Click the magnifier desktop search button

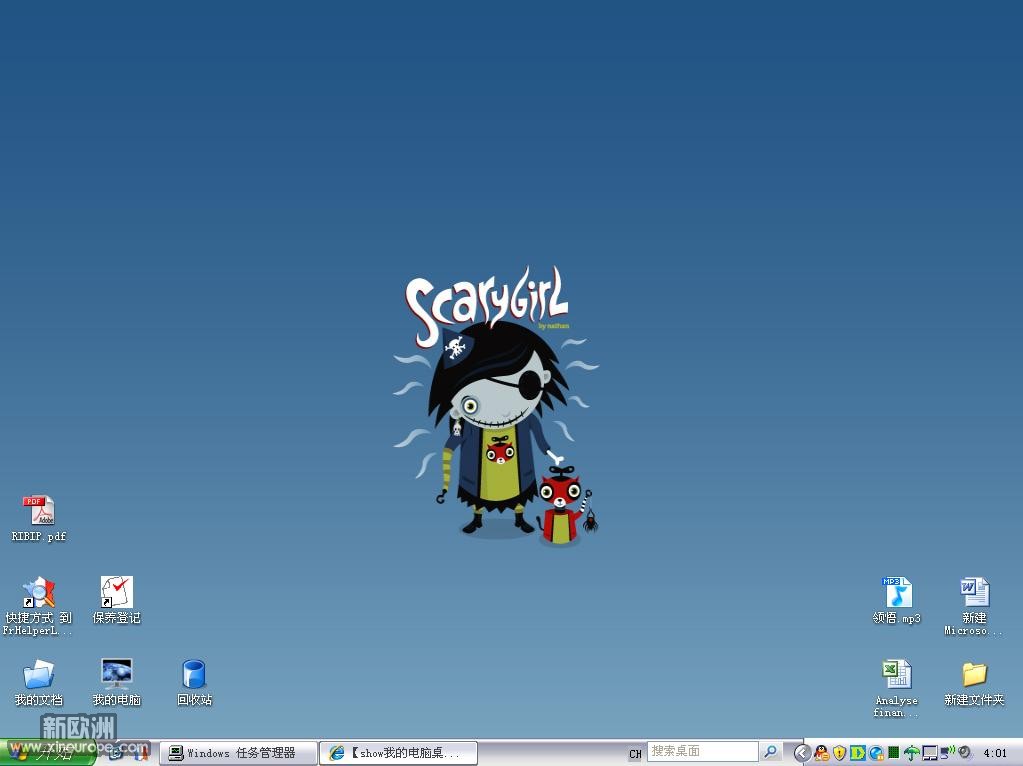(x=771, y=752)
